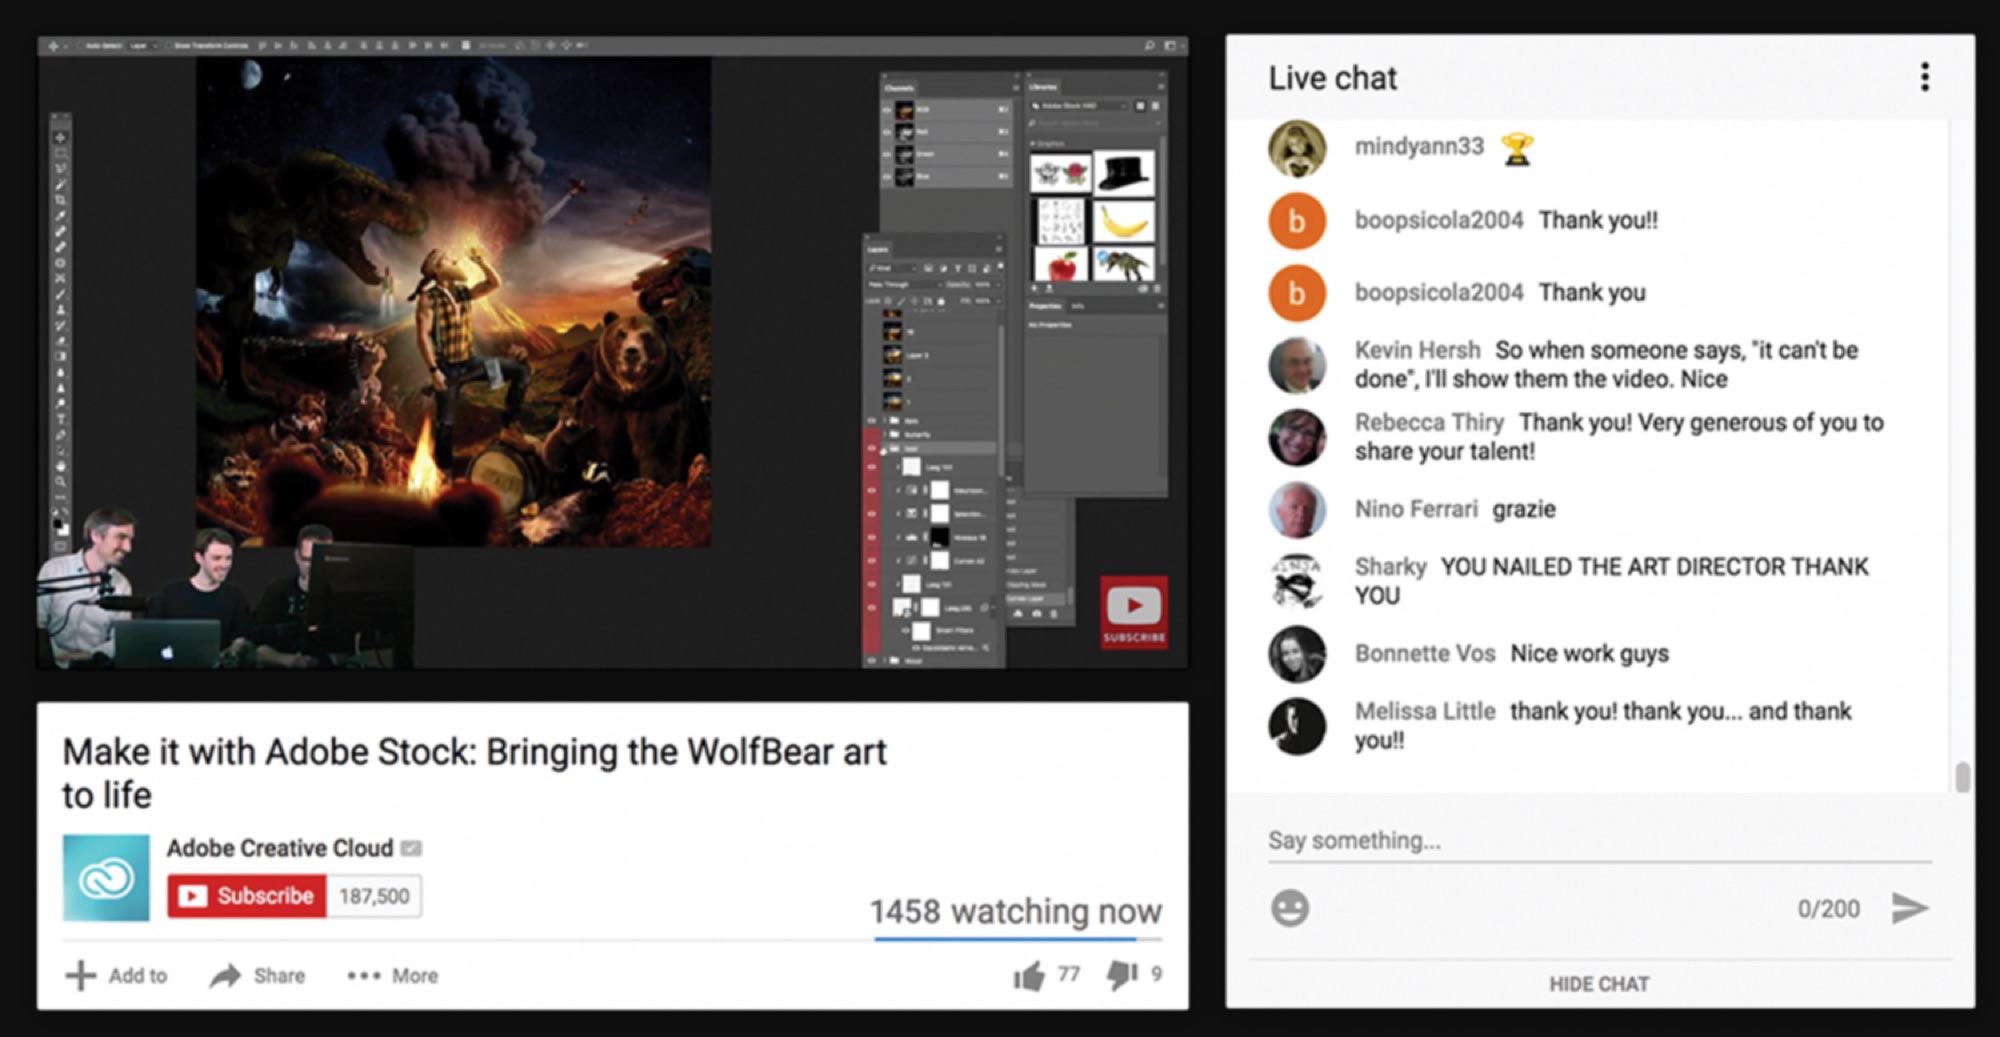Open the Libraries library selector dropdown
The height and width of the screenshot is (1037, 2000).
tap(1079, 106)
